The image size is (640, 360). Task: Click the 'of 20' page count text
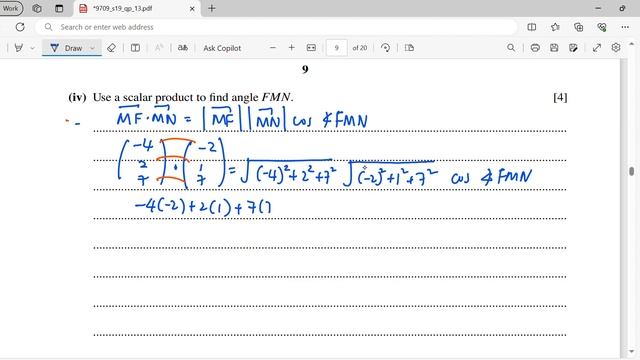[x=360, y=48]
